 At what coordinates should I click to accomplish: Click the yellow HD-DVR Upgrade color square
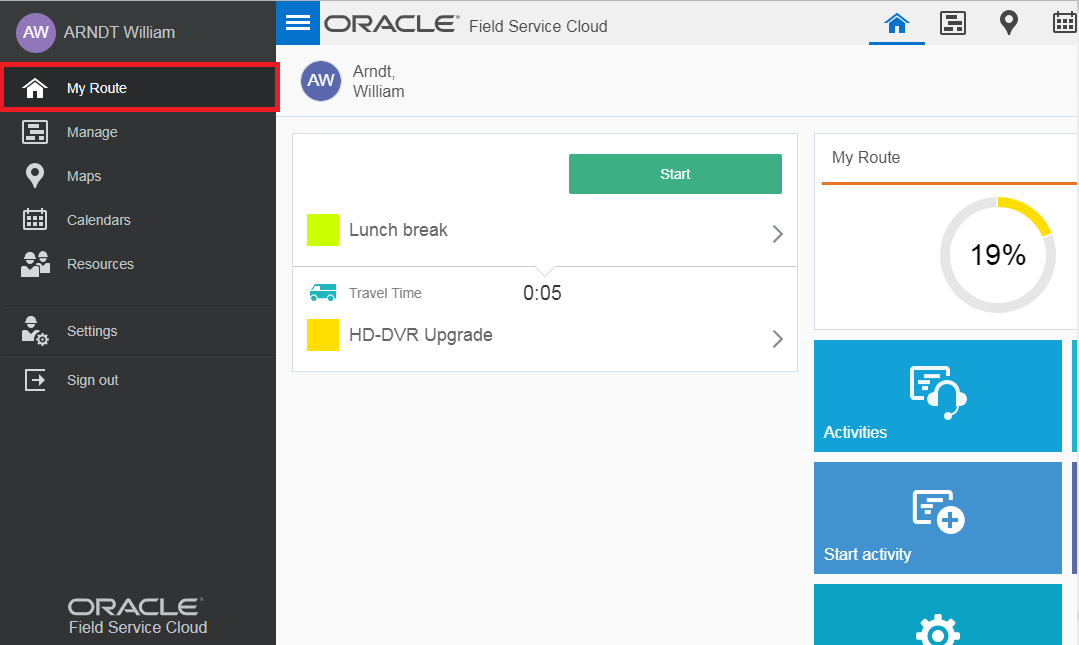(x=323, y=335)
